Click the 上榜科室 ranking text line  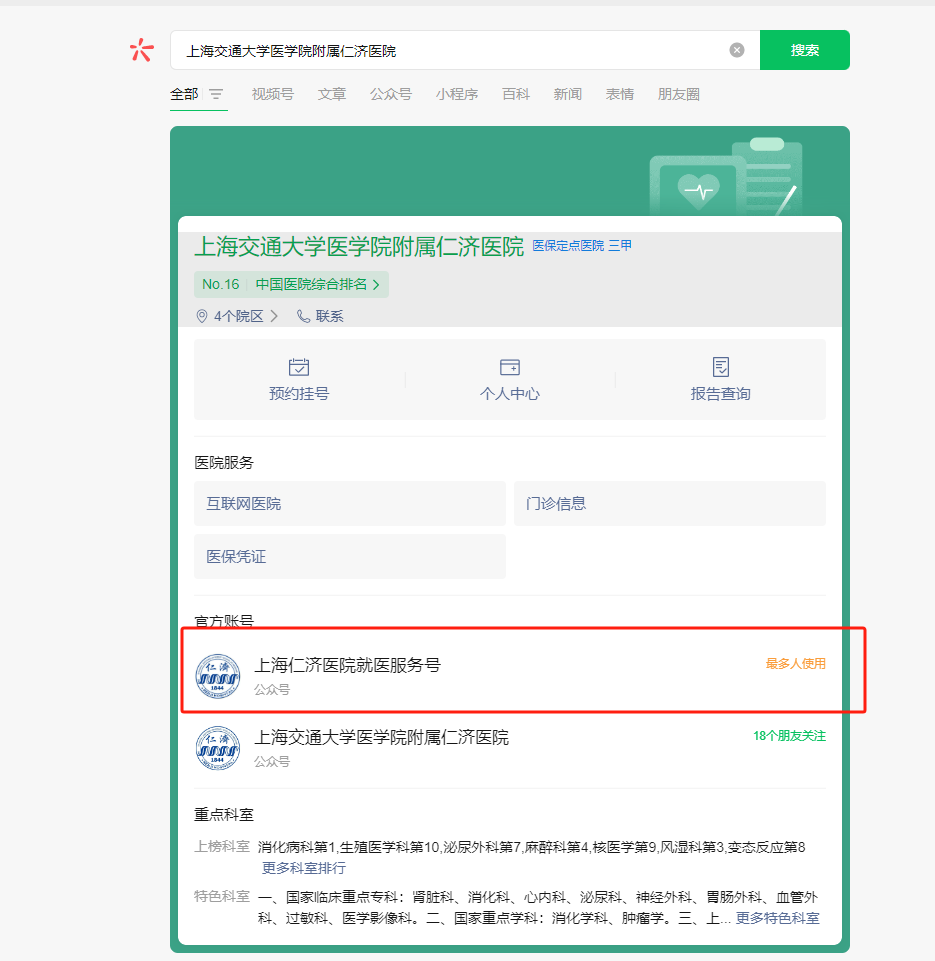(531, 848)
